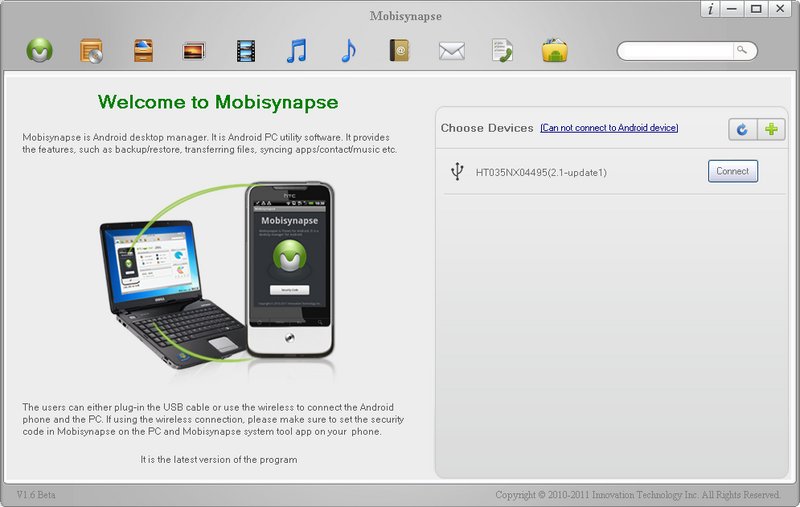Click the search magnifier button
This screenshot has height=507, width=800.
point(742,50)
